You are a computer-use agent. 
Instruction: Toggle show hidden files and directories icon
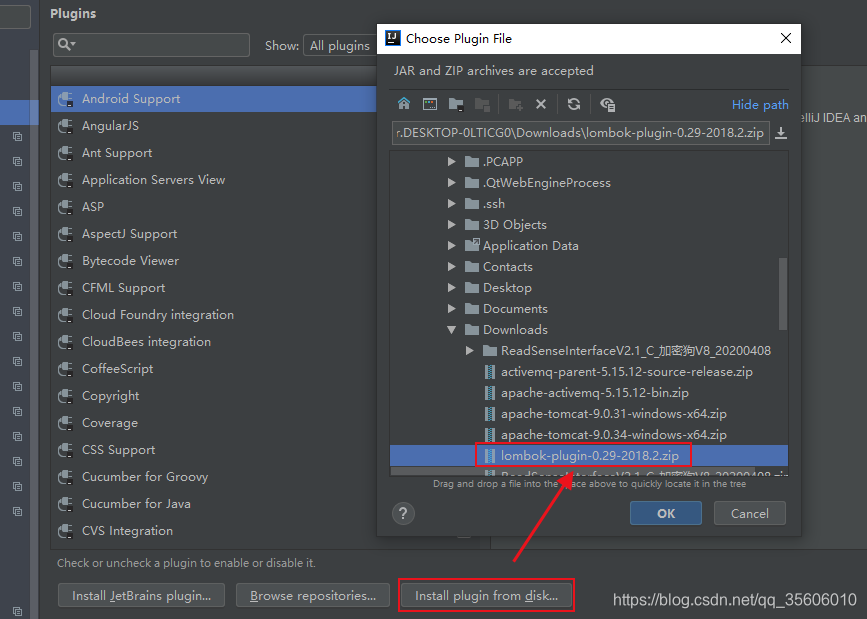point(608,104)
